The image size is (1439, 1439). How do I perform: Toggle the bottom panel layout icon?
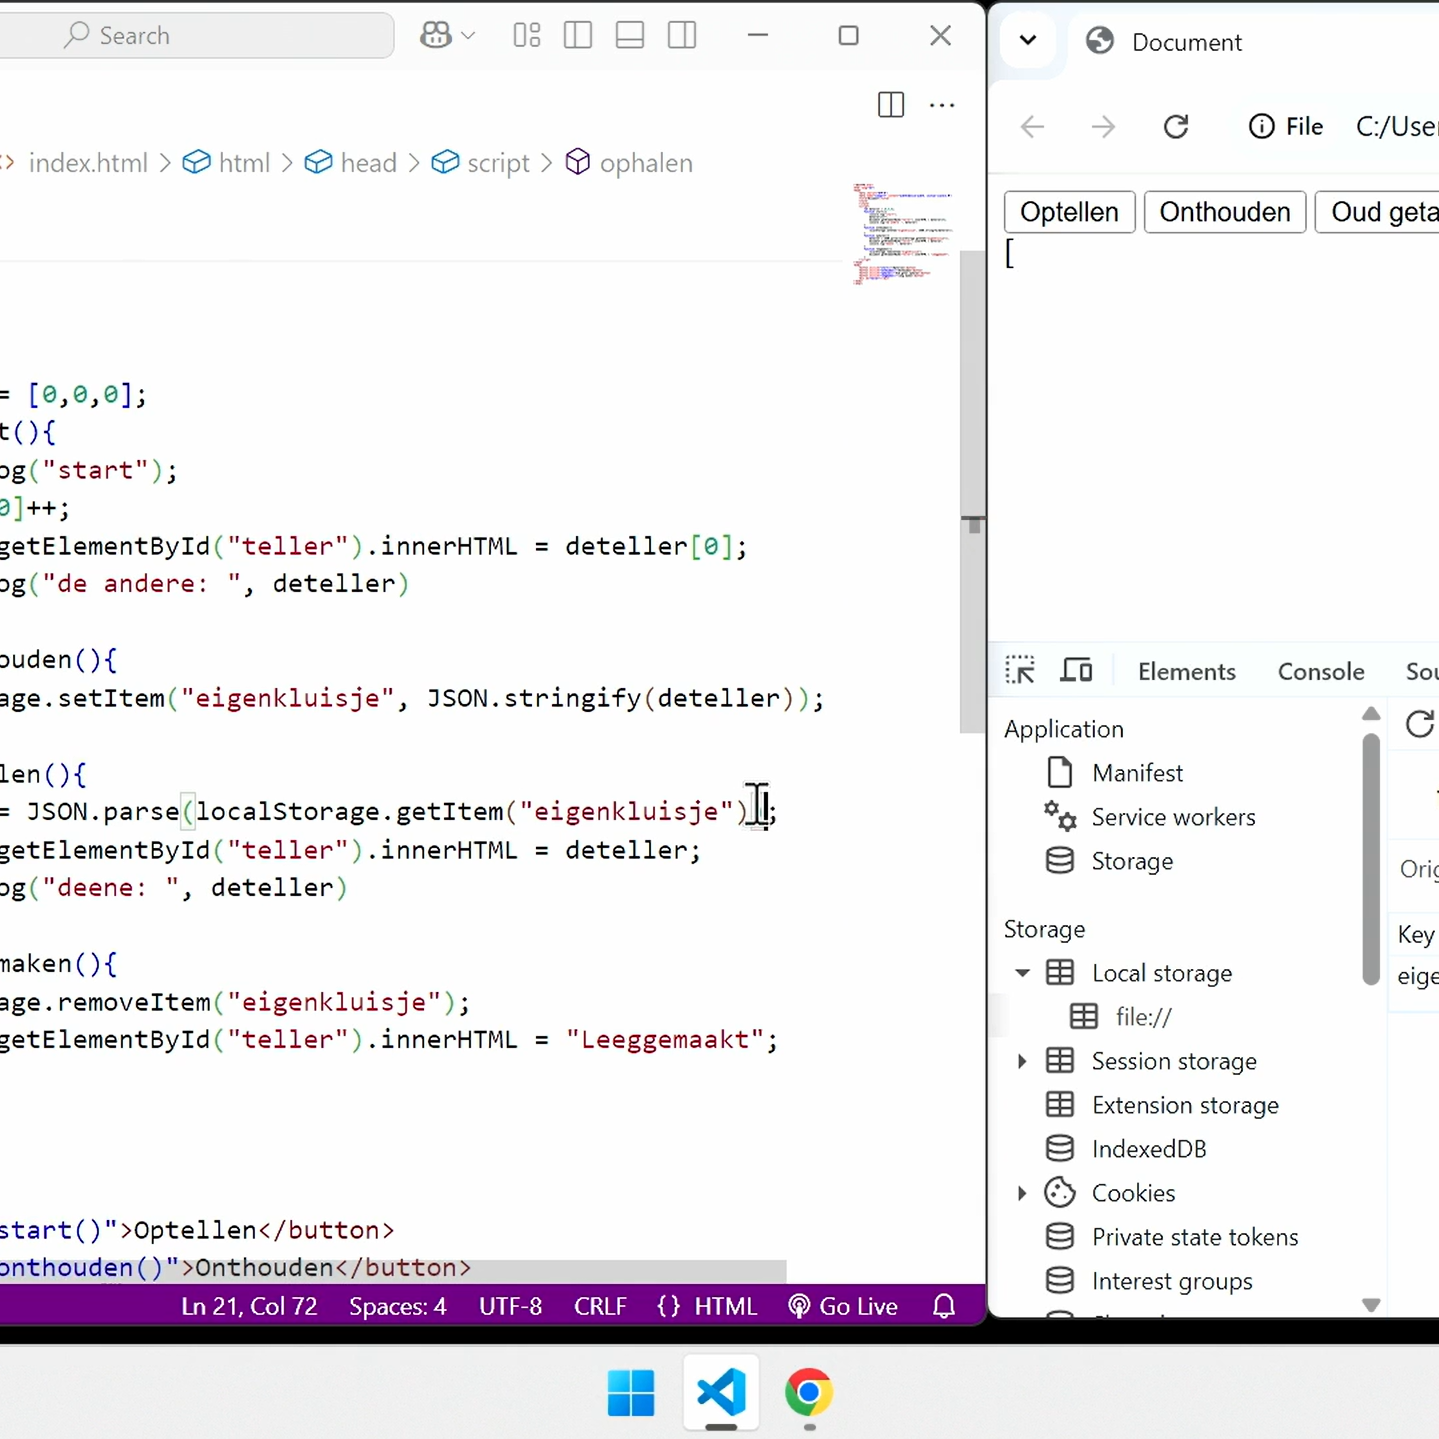click(x=630, y=36)
